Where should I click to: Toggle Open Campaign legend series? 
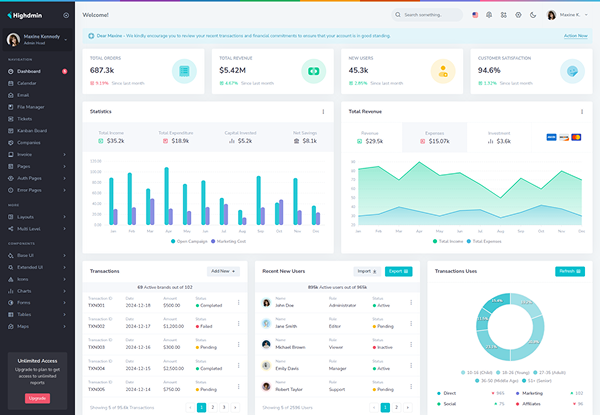pos(189,241)
